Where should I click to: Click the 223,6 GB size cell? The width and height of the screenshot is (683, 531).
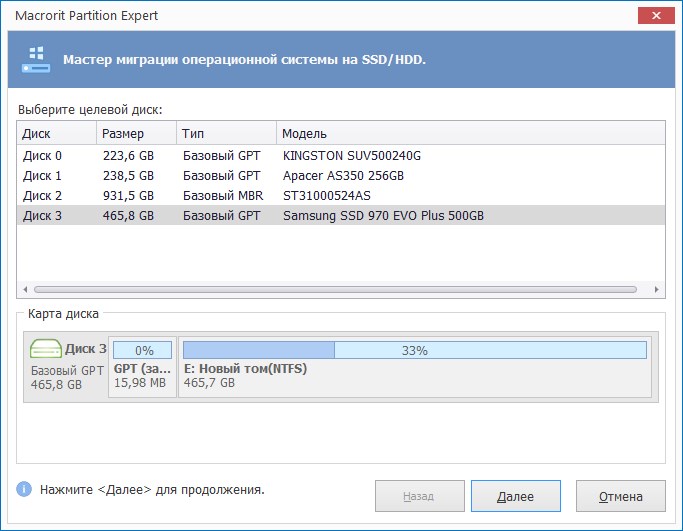point(128,156)
